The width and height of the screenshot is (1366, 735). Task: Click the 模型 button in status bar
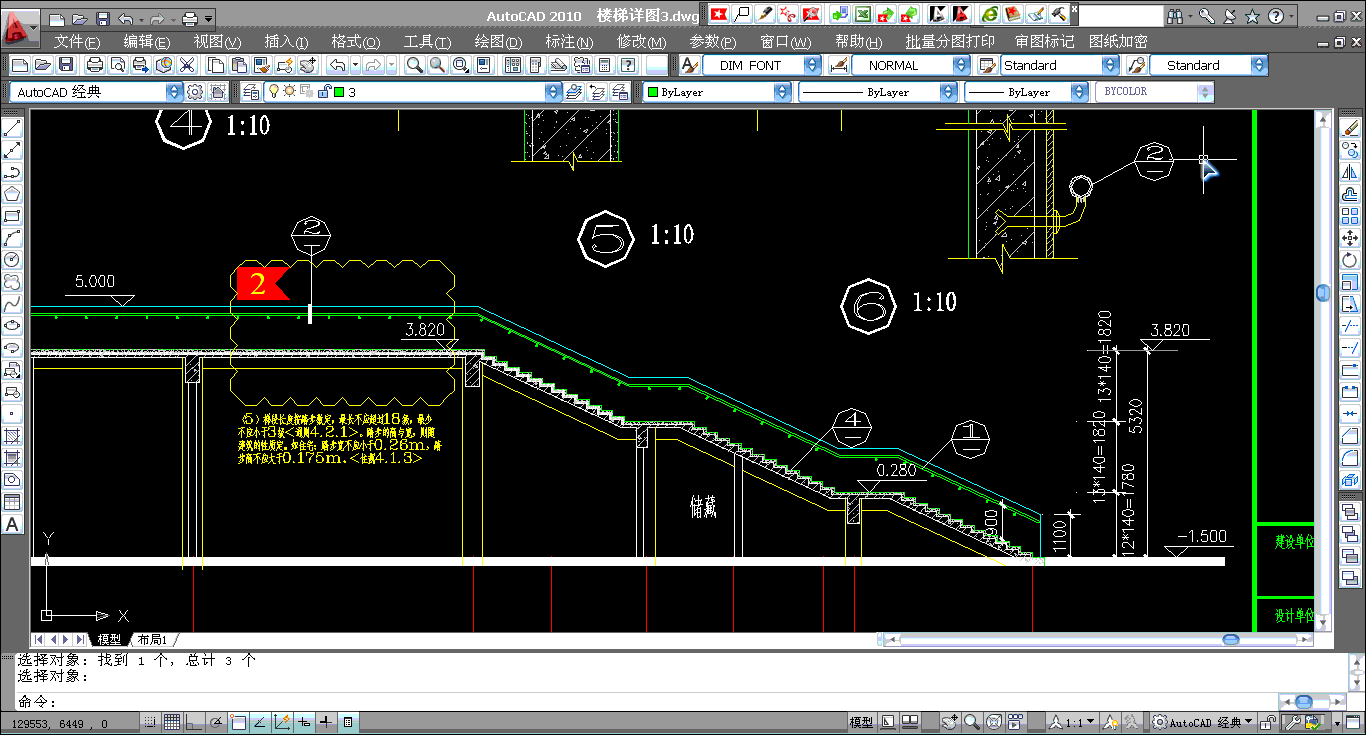(x=860, y=722)
